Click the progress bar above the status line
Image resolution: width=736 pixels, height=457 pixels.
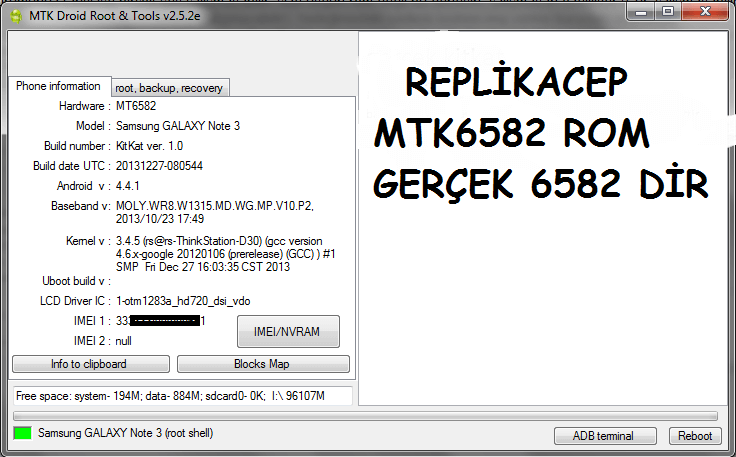[365, 415]
